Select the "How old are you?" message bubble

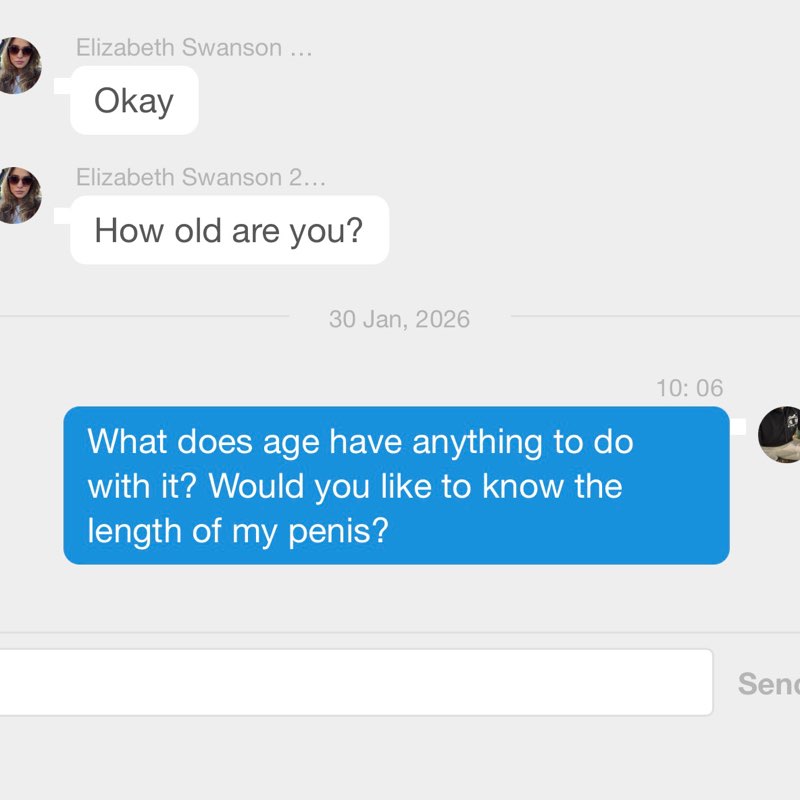coord(229,231)
